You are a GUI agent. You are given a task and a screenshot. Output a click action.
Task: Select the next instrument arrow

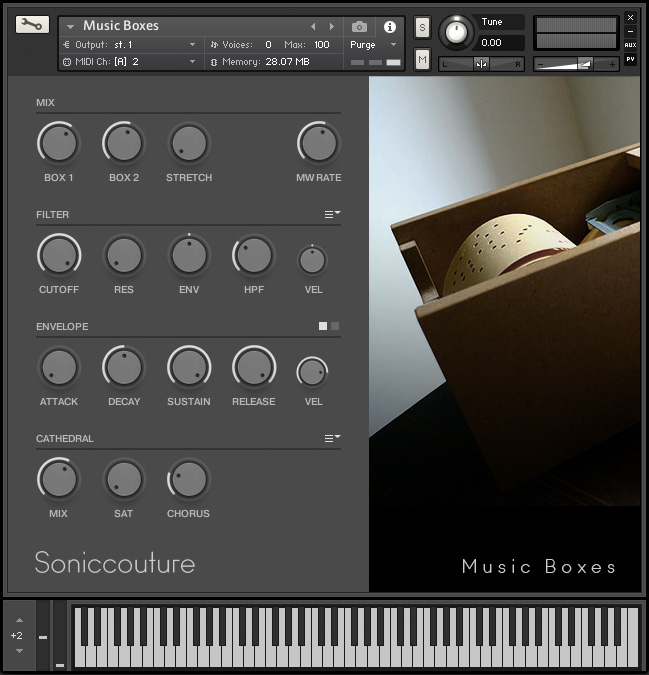coord(332,27)
